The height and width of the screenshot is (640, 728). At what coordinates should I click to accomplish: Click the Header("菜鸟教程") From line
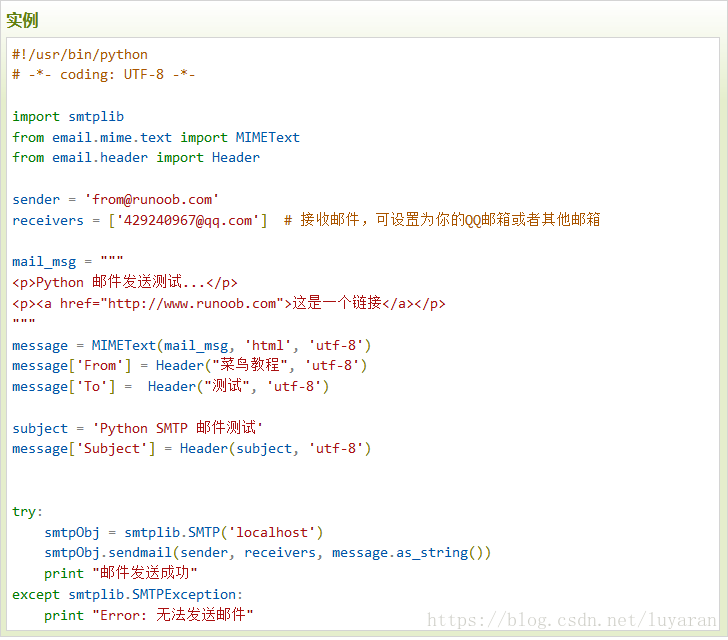(189, 366)
